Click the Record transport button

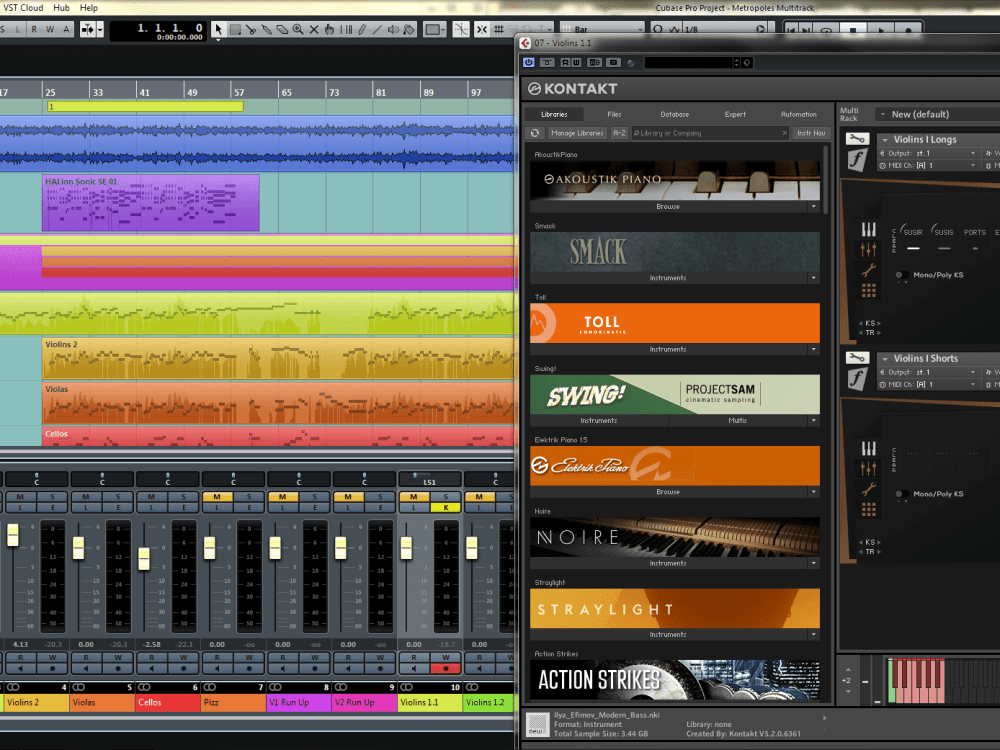coord(909,29)
